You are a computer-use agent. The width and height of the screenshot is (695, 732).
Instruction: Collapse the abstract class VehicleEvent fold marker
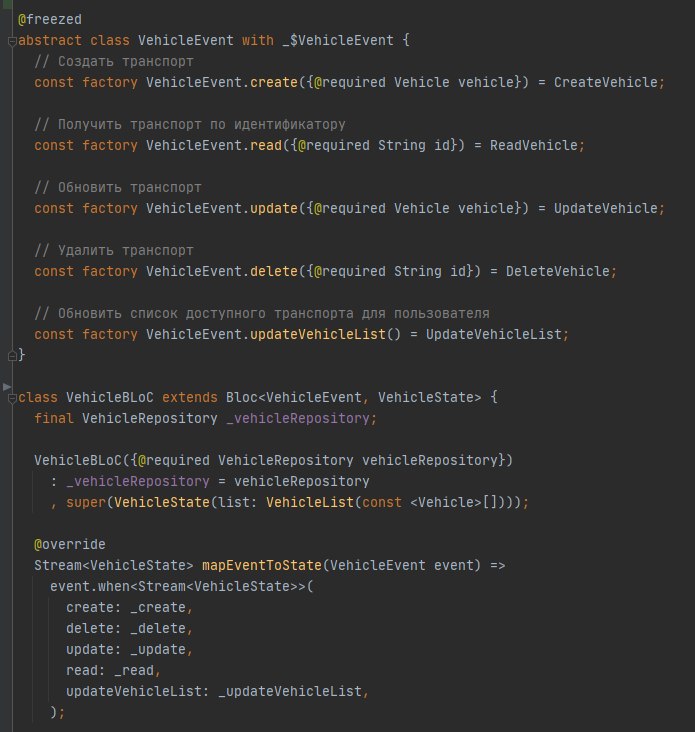coord(13,42)
